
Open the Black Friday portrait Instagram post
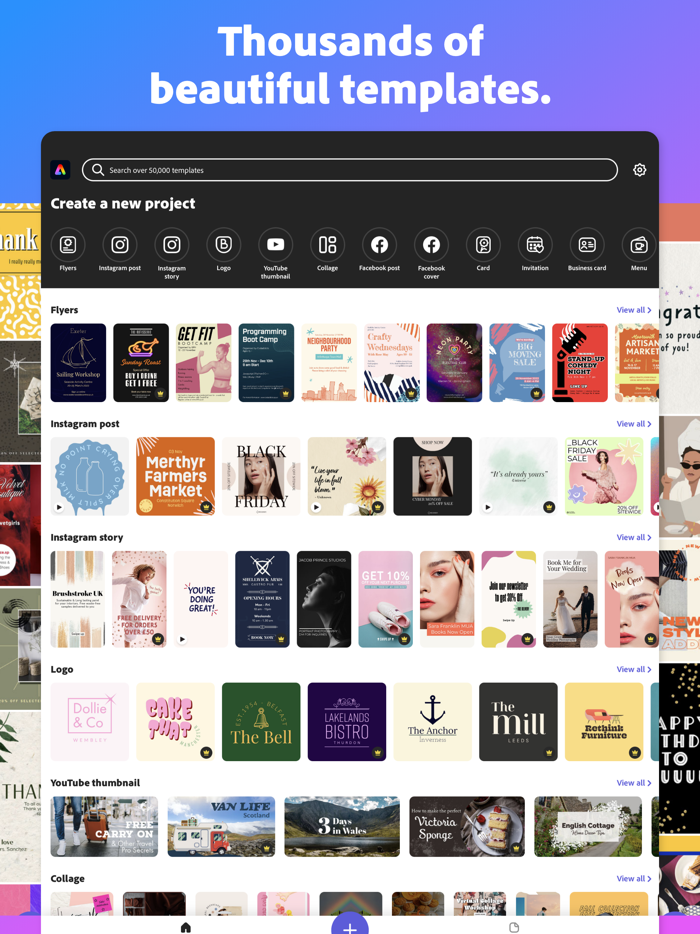[x=261, y=477]
